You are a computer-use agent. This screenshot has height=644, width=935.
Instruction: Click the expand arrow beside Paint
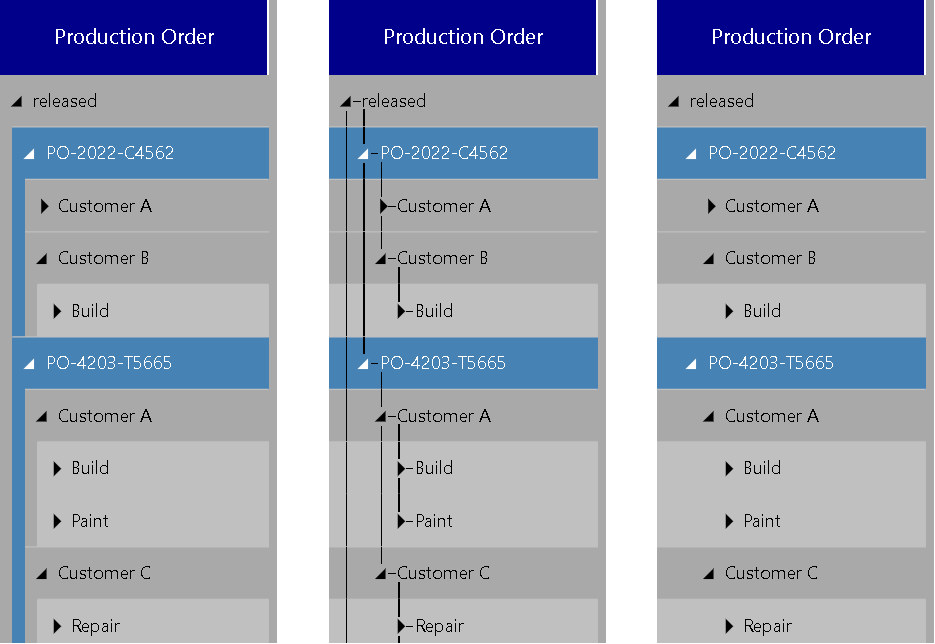pos(55,521)
